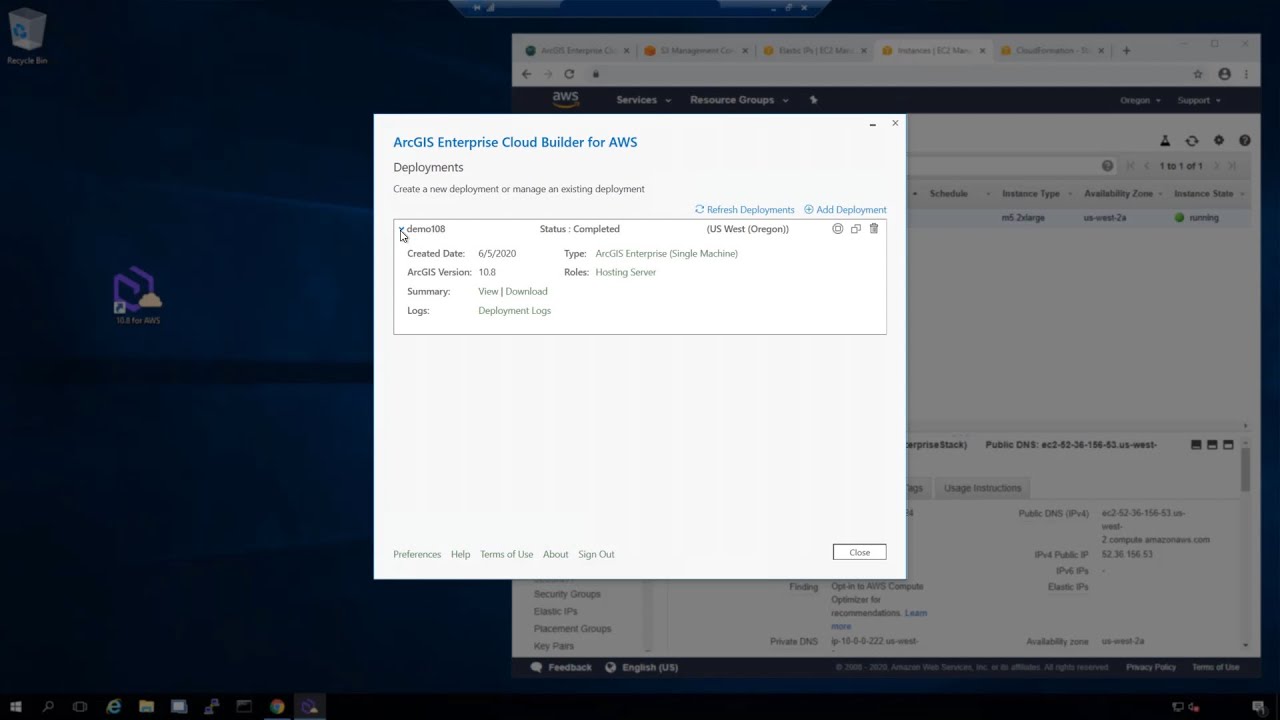Screen dimensions: 1280x720
Task: Delete demo108 via trash icon
Action: (x=874, y=229)
